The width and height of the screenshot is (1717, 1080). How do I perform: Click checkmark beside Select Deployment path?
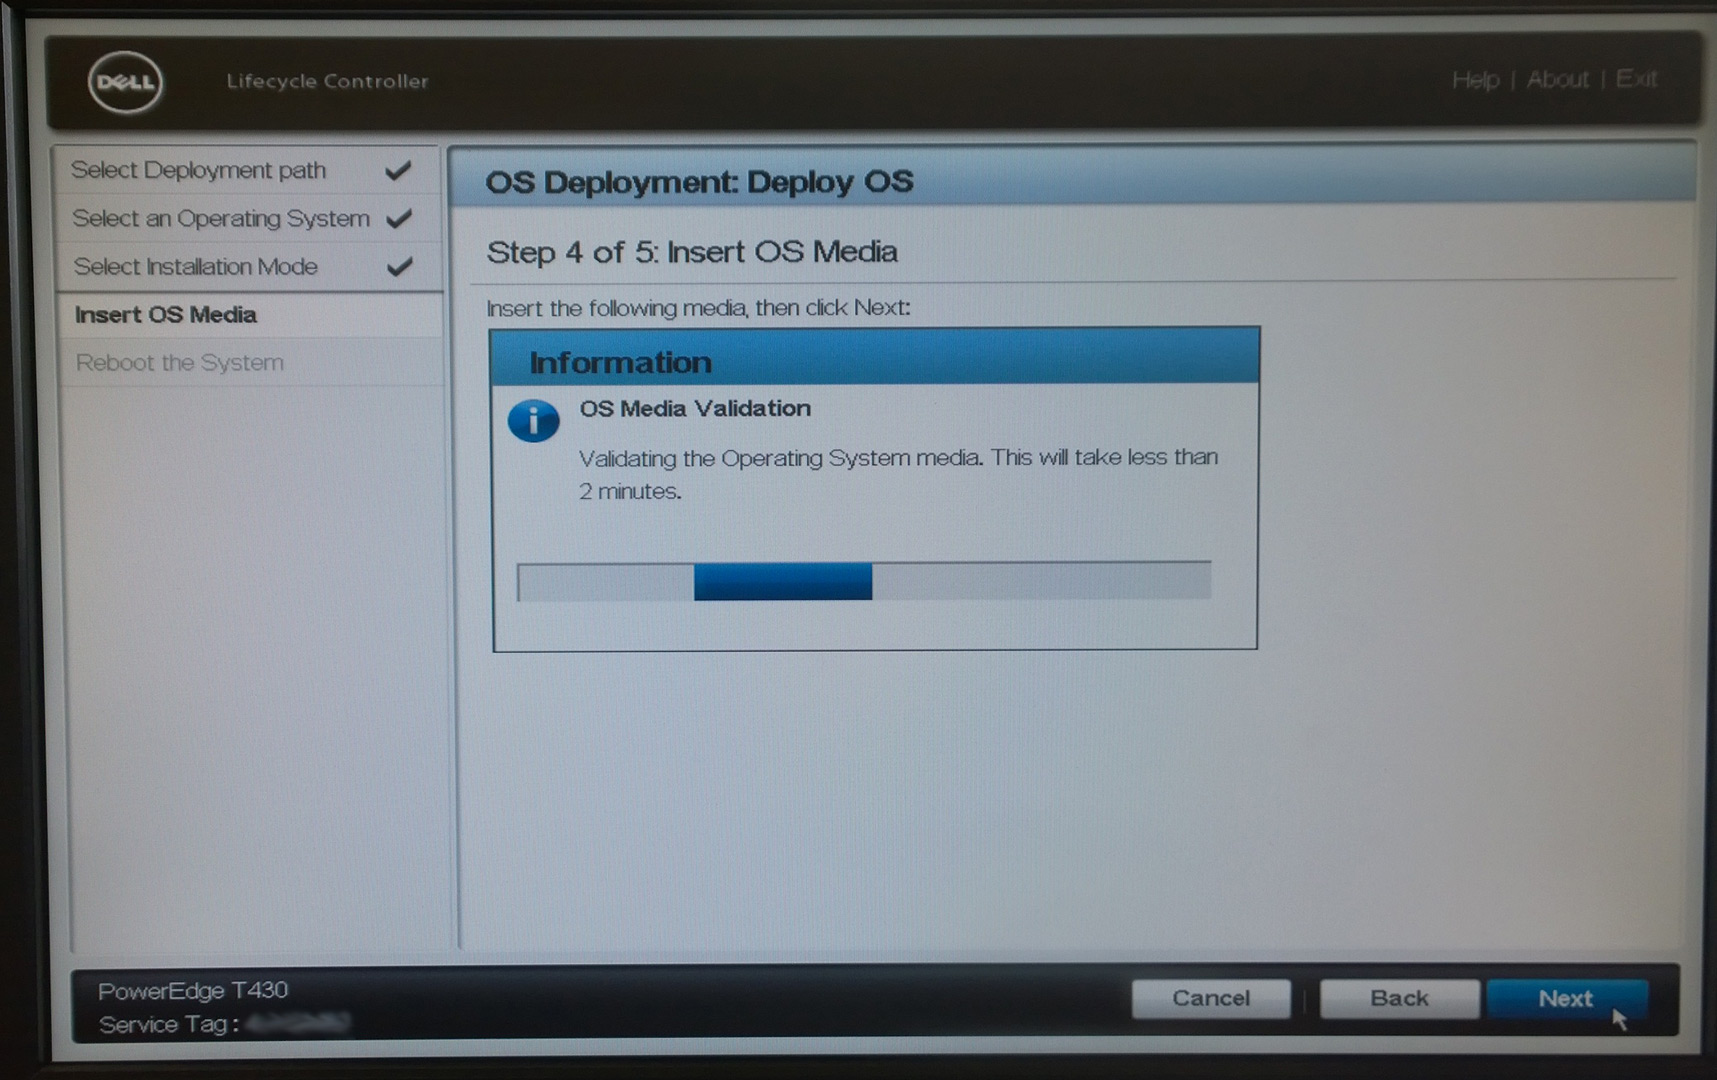point(398,170)
